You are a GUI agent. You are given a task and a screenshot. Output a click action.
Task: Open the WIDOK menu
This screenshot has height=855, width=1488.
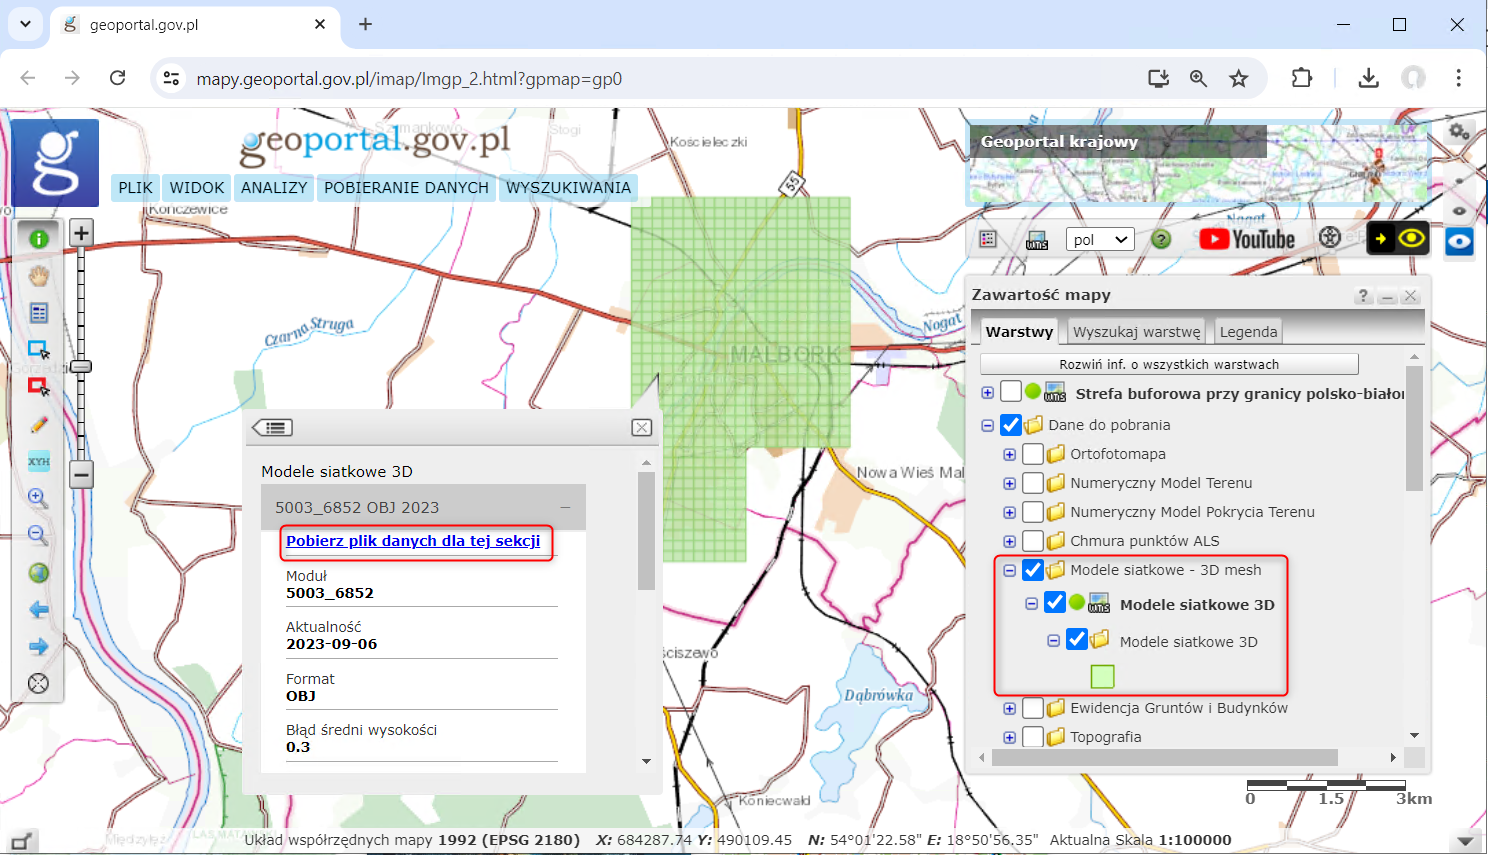tap(197, 188)
